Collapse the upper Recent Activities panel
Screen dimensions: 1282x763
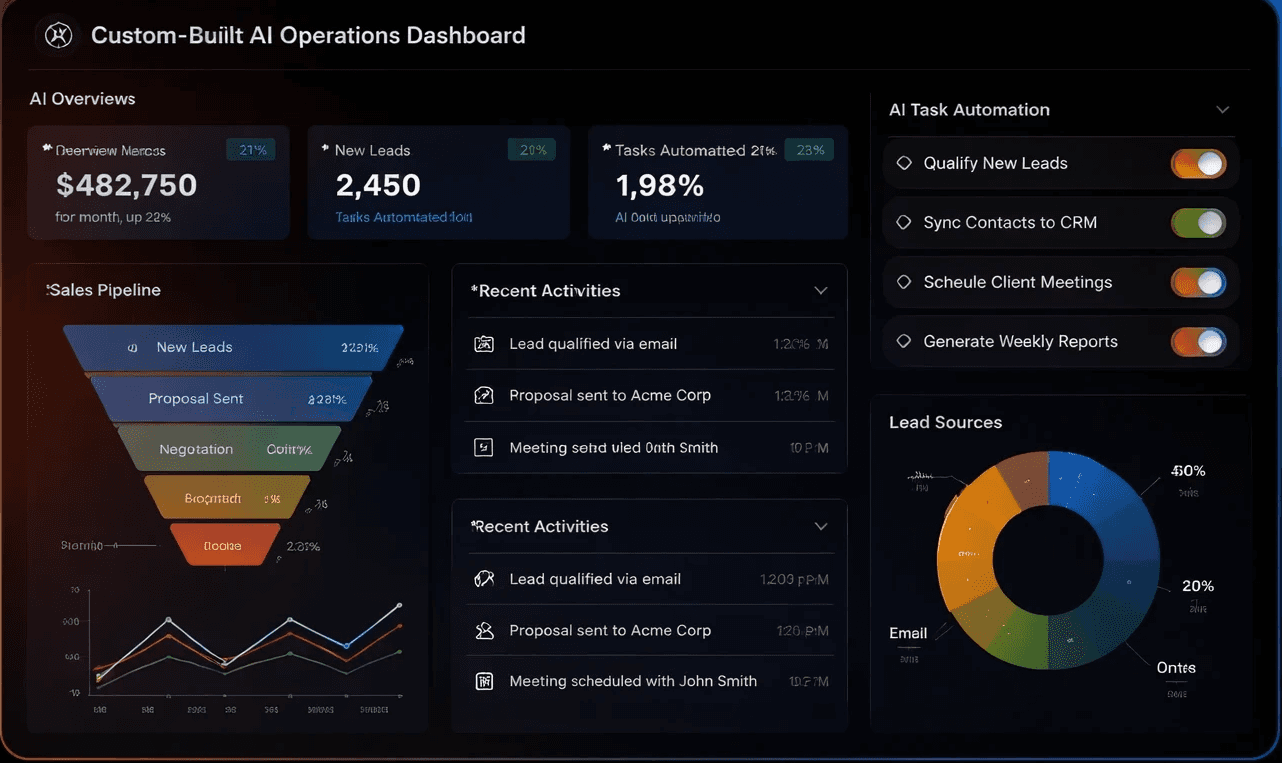[x=821, y=290]
